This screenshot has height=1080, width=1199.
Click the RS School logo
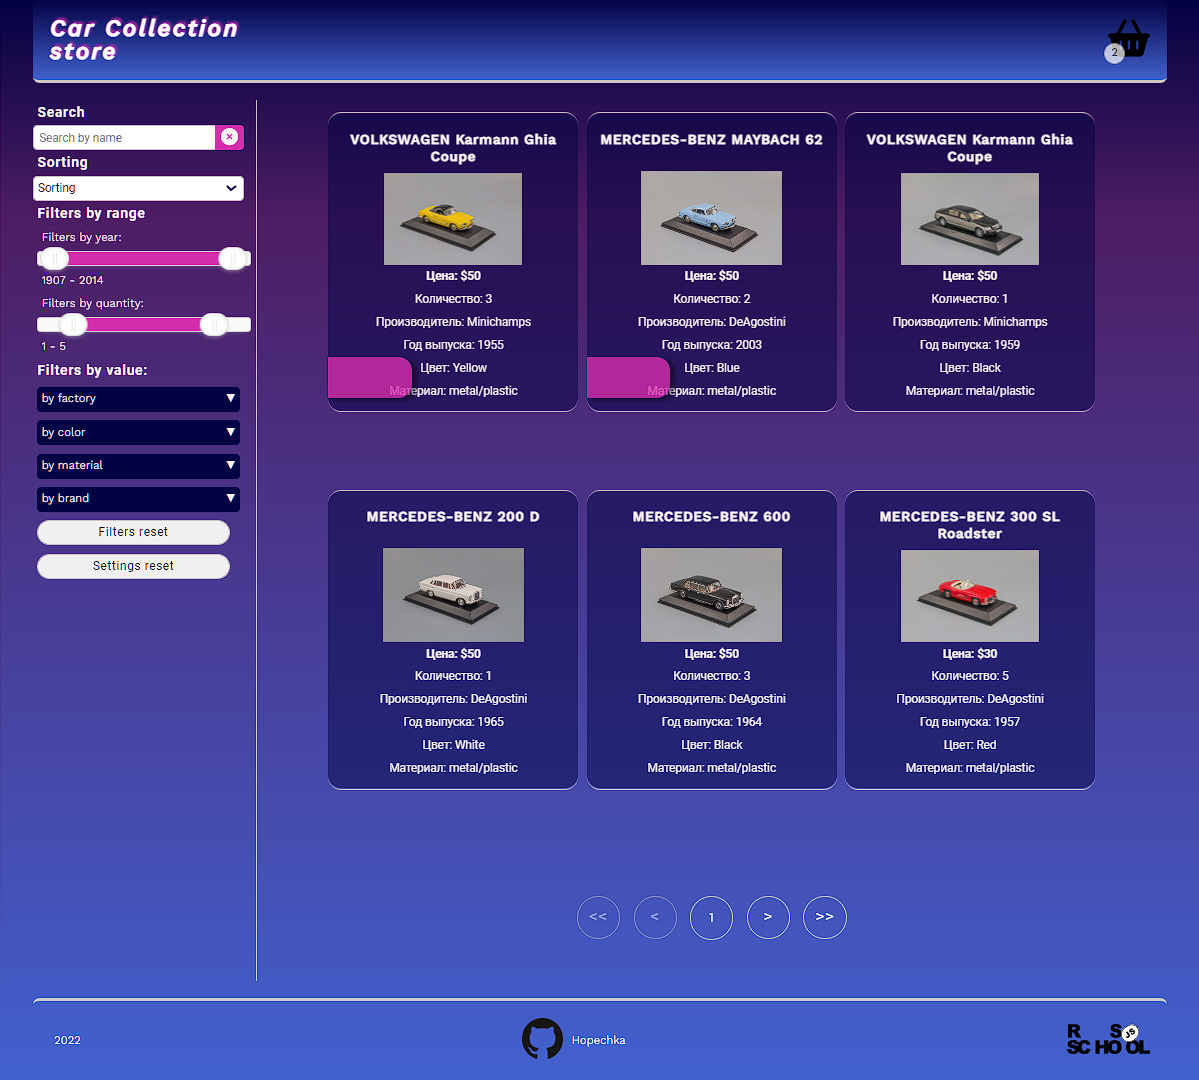[x=1108, y=1039]
